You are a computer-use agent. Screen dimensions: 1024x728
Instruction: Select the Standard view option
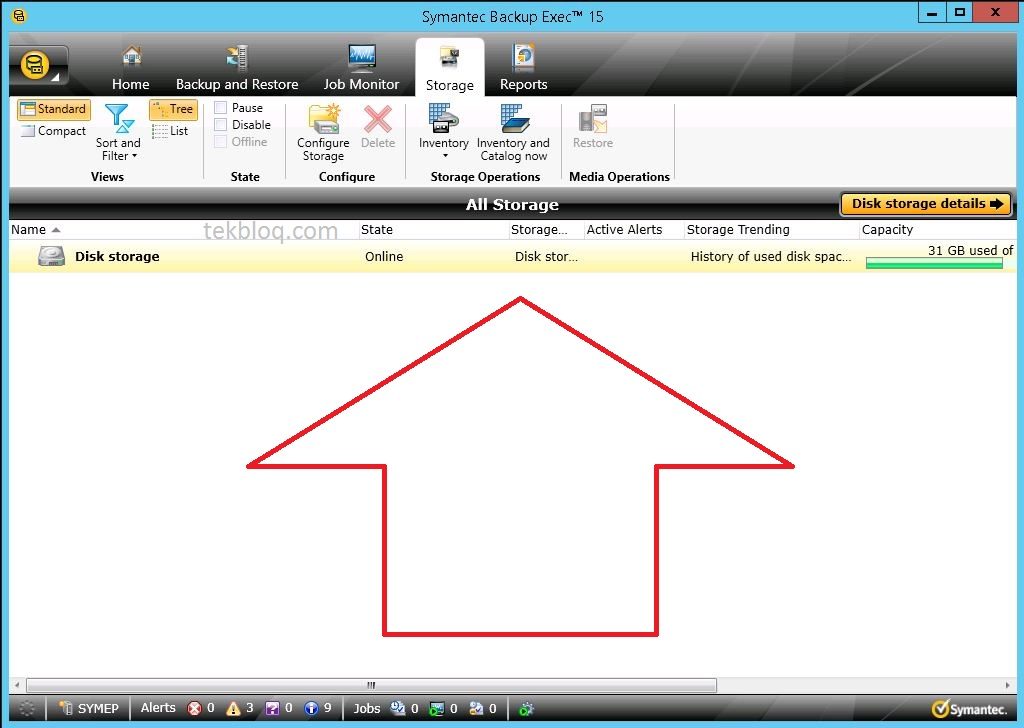click(54, 109)
